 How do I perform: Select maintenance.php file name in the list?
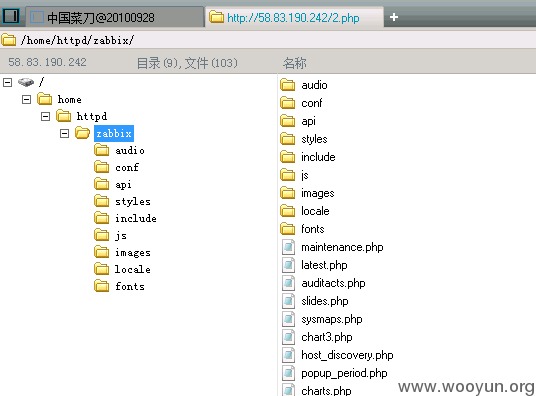[x=342, y=247]
